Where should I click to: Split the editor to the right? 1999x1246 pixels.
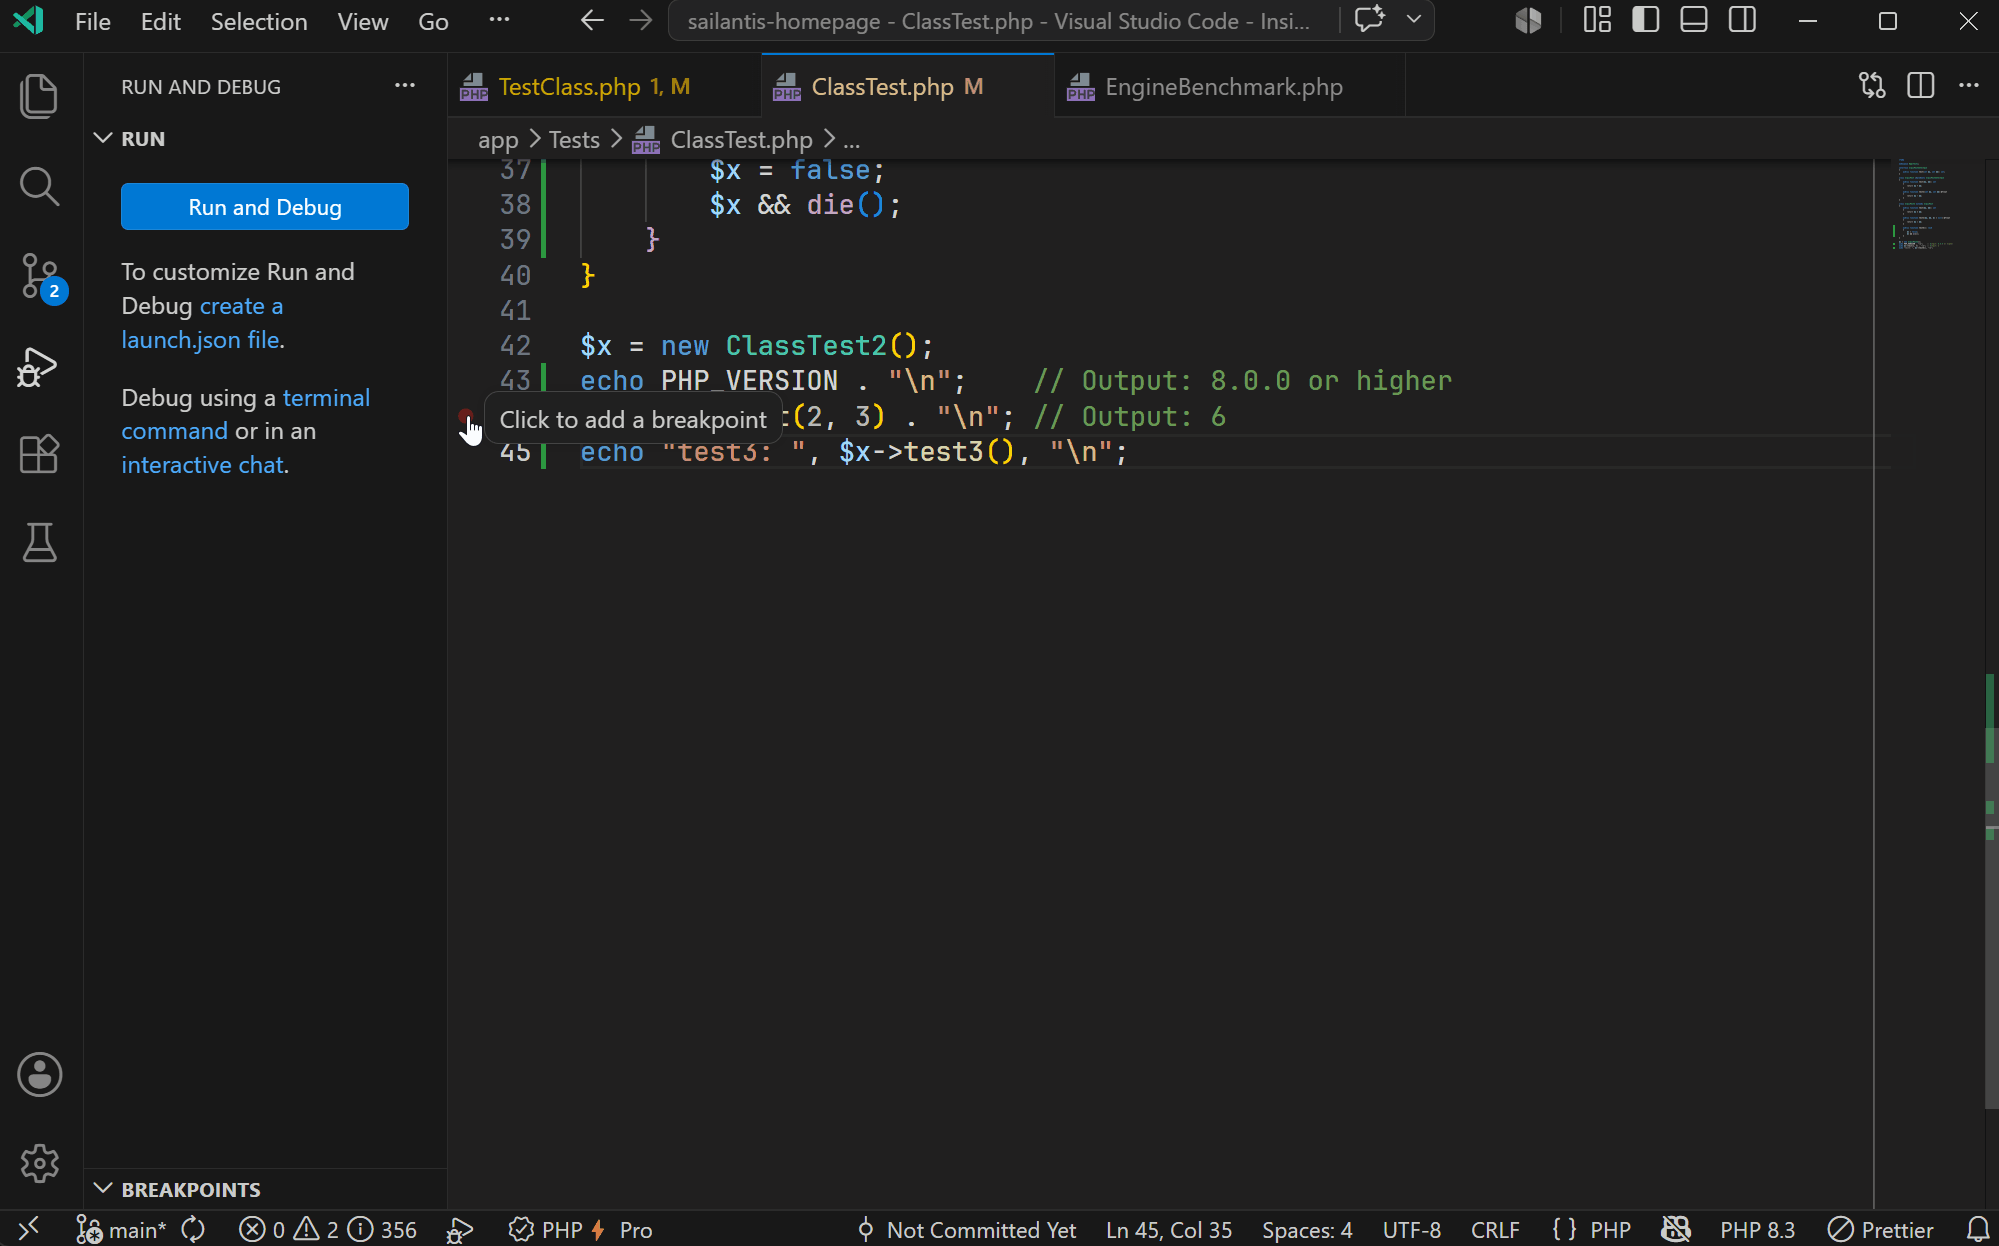point(1921,86)
